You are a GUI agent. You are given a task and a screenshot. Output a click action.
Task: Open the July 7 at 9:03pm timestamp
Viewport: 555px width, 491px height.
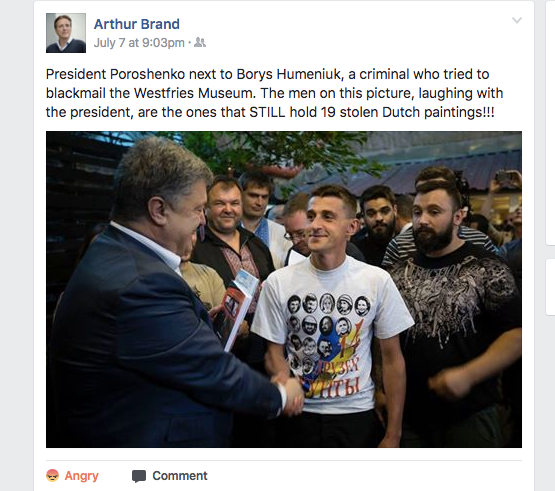click(139, 43)
